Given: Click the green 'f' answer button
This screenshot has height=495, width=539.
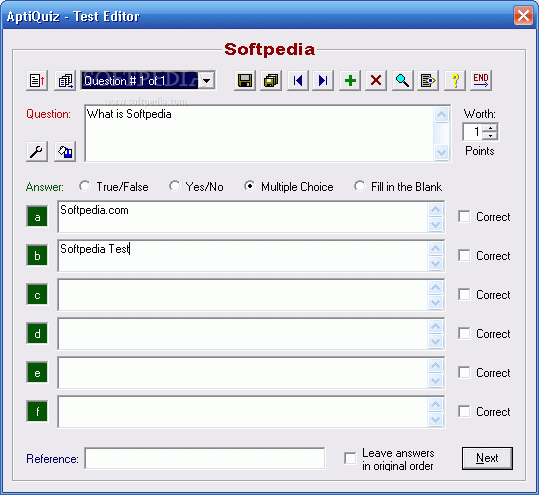Looking at the screenshot, I should click(37, 411).
